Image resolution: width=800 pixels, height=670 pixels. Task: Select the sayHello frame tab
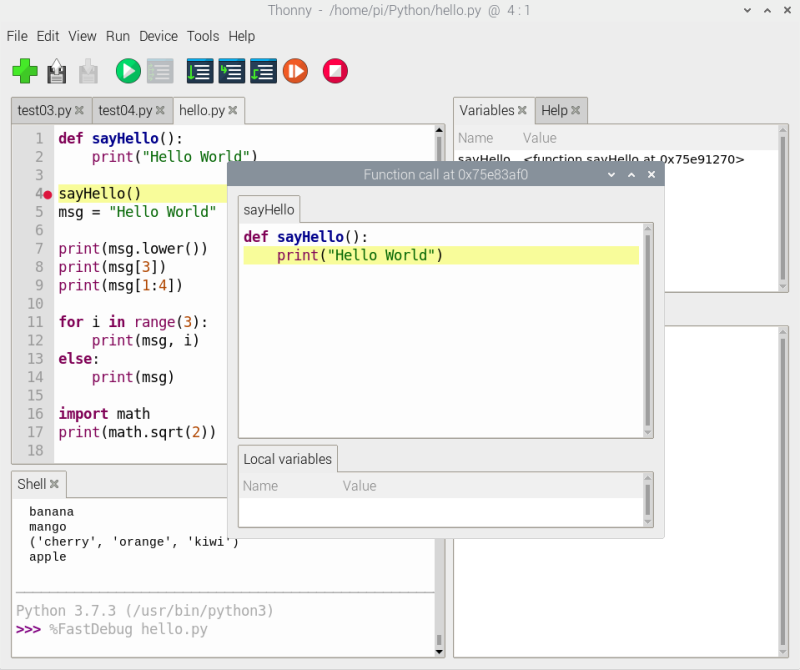click(x=268, y=210)
